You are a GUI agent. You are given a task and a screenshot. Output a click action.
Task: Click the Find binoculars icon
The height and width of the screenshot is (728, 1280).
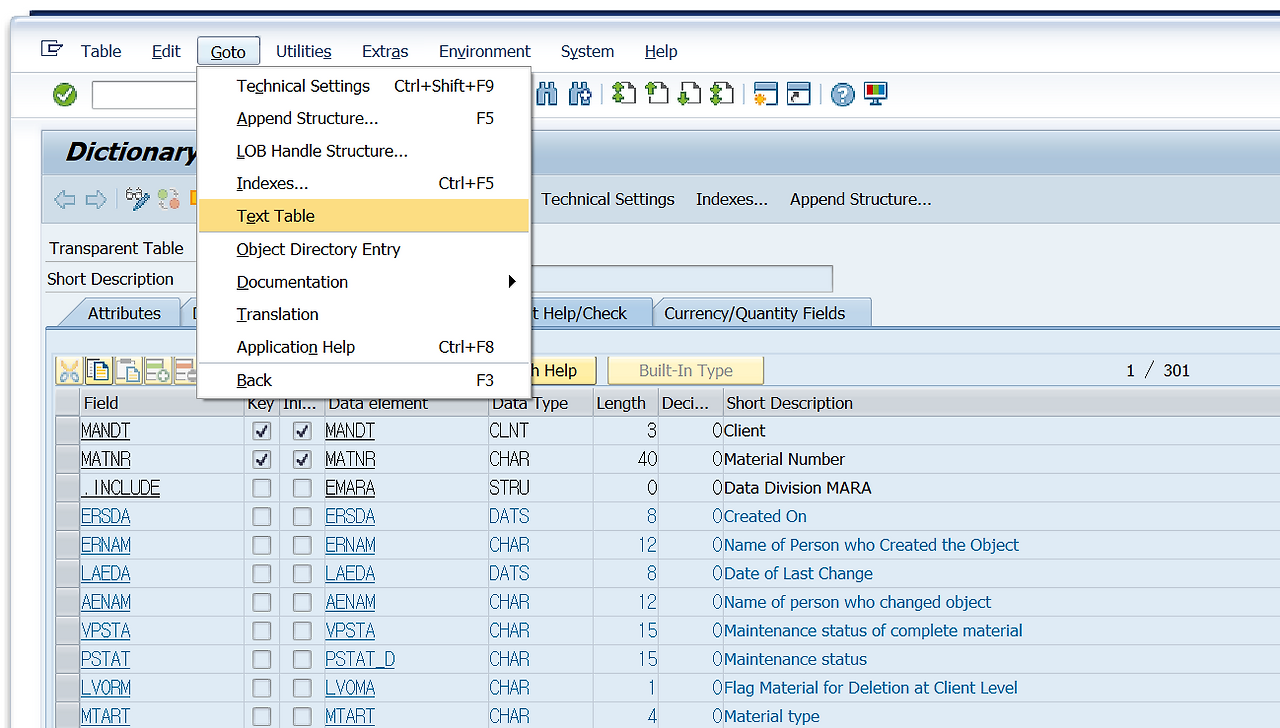coord(546,94)
